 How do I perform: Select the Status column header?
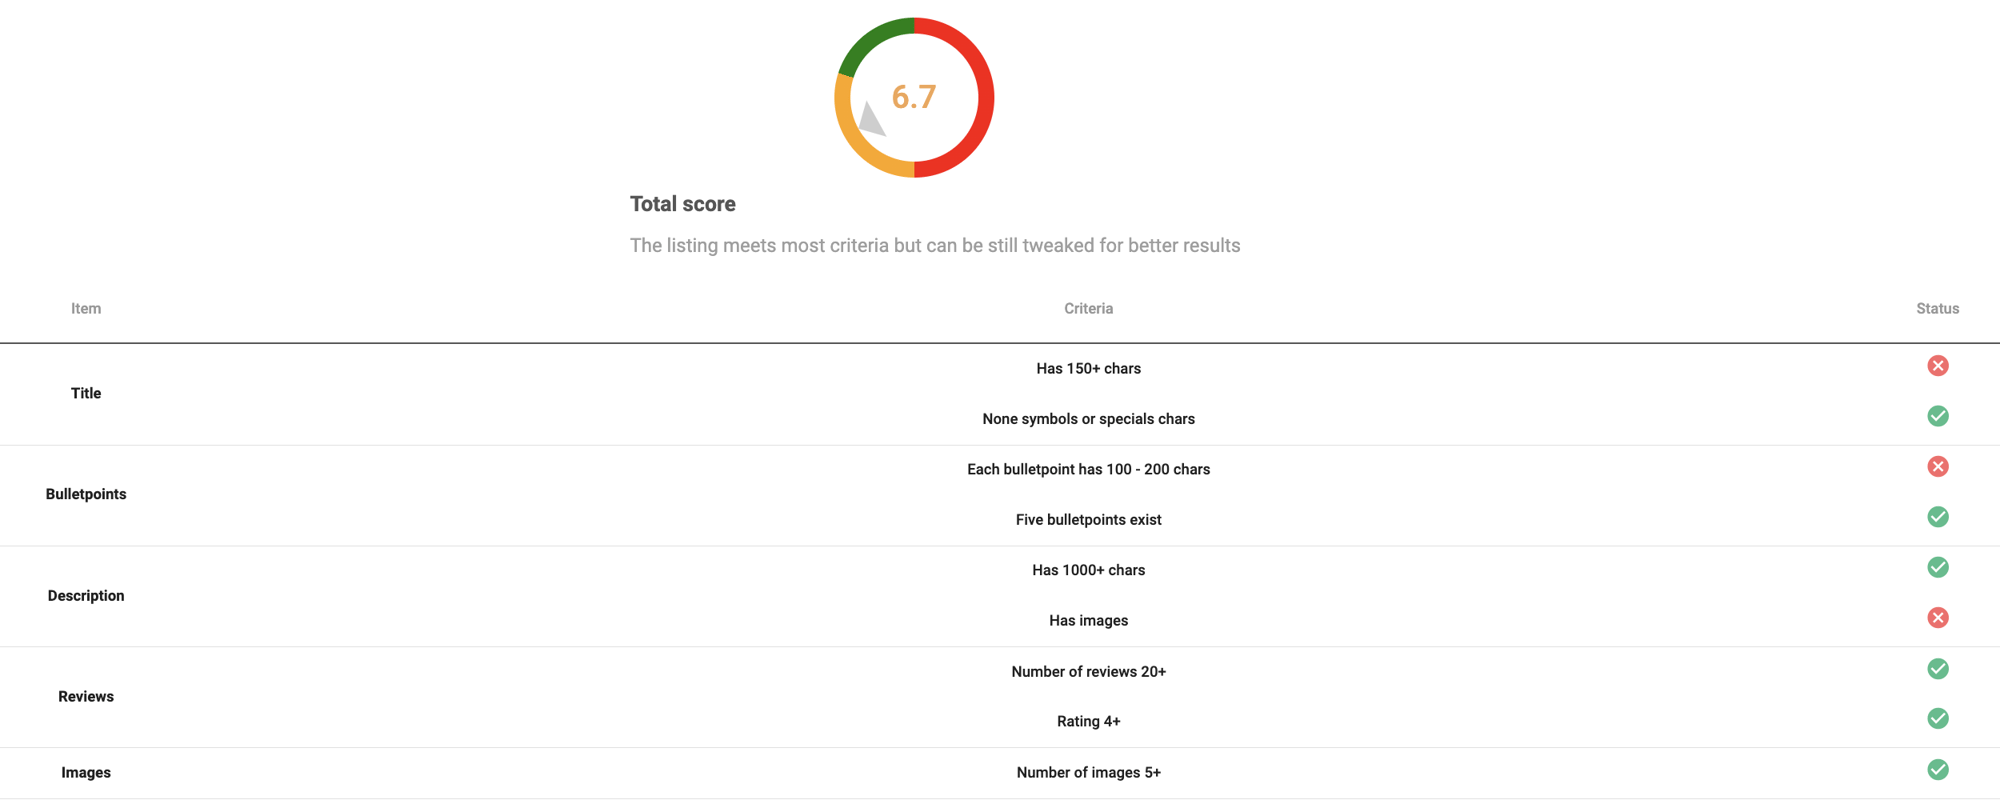point(1937,309)
